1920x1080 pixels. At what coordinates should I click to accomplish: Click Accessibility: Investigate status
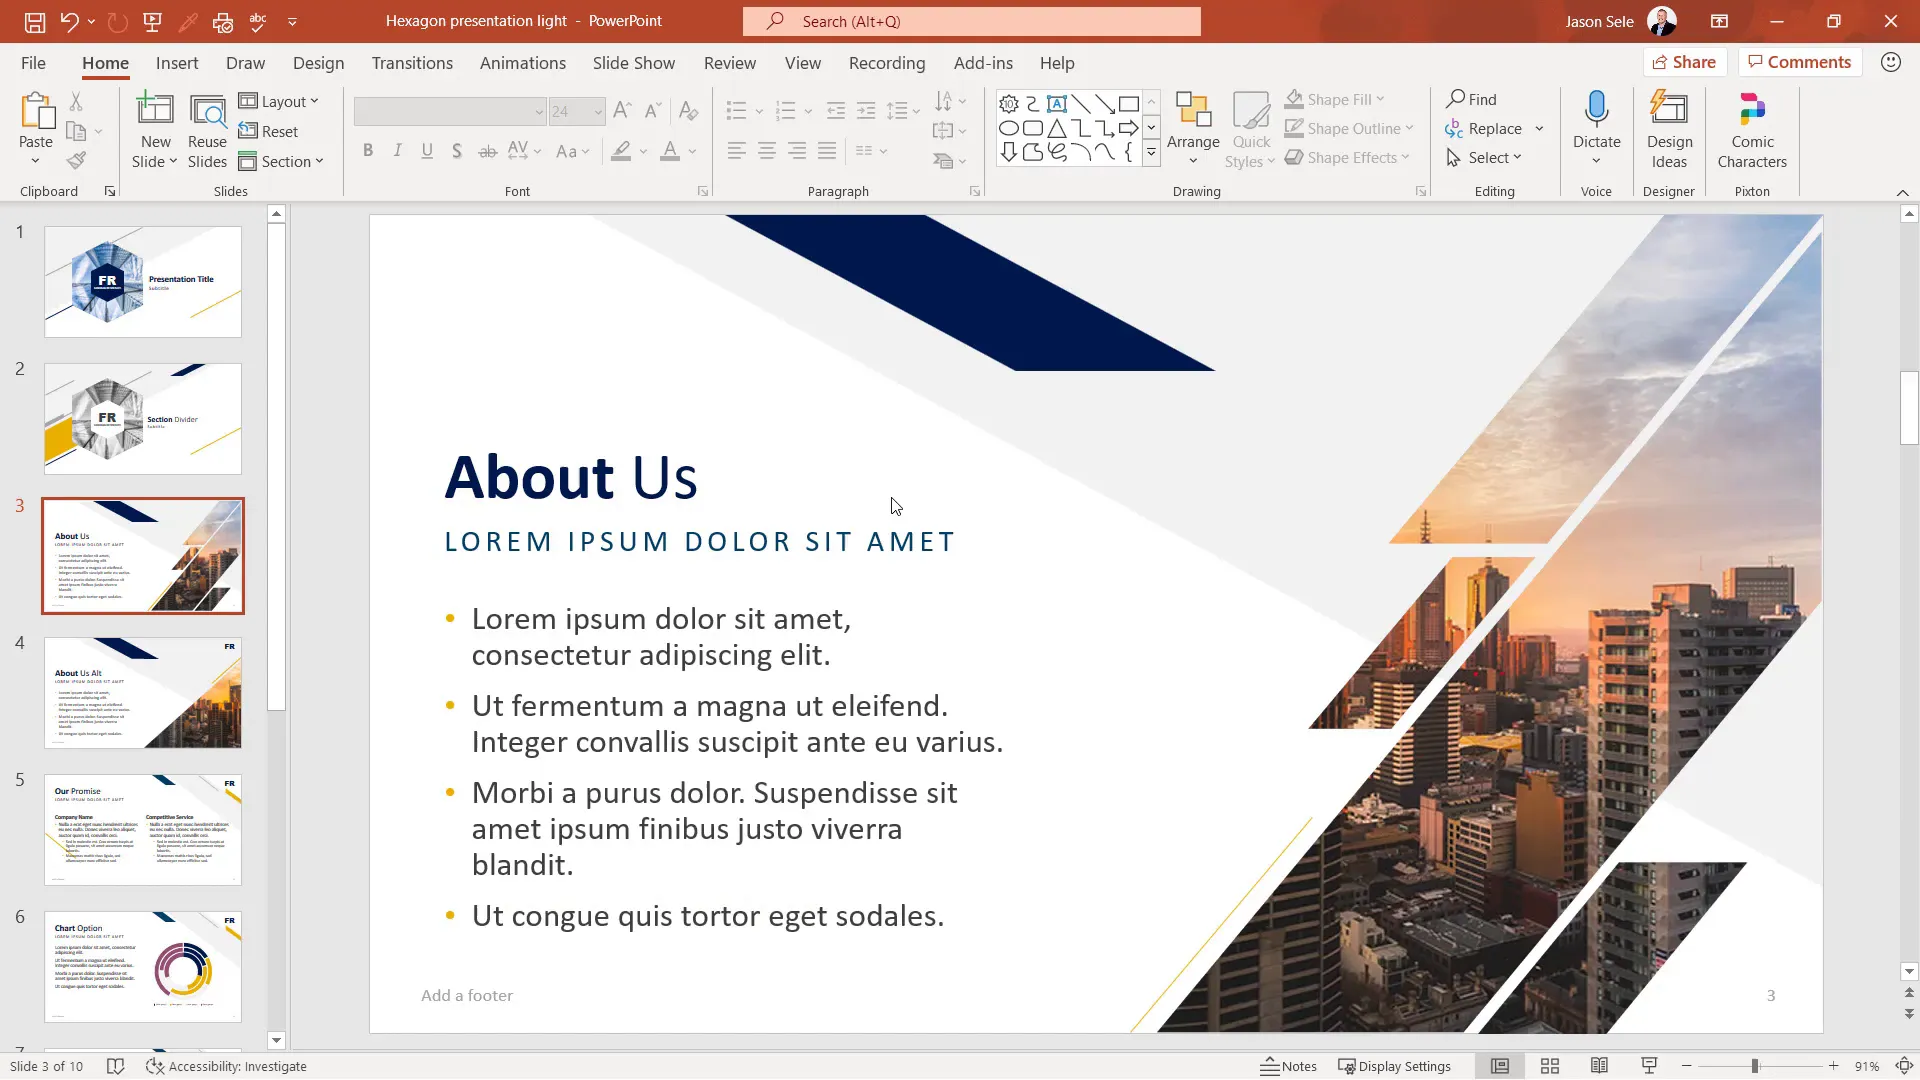pyautogui.click(x=226, y=1066)
